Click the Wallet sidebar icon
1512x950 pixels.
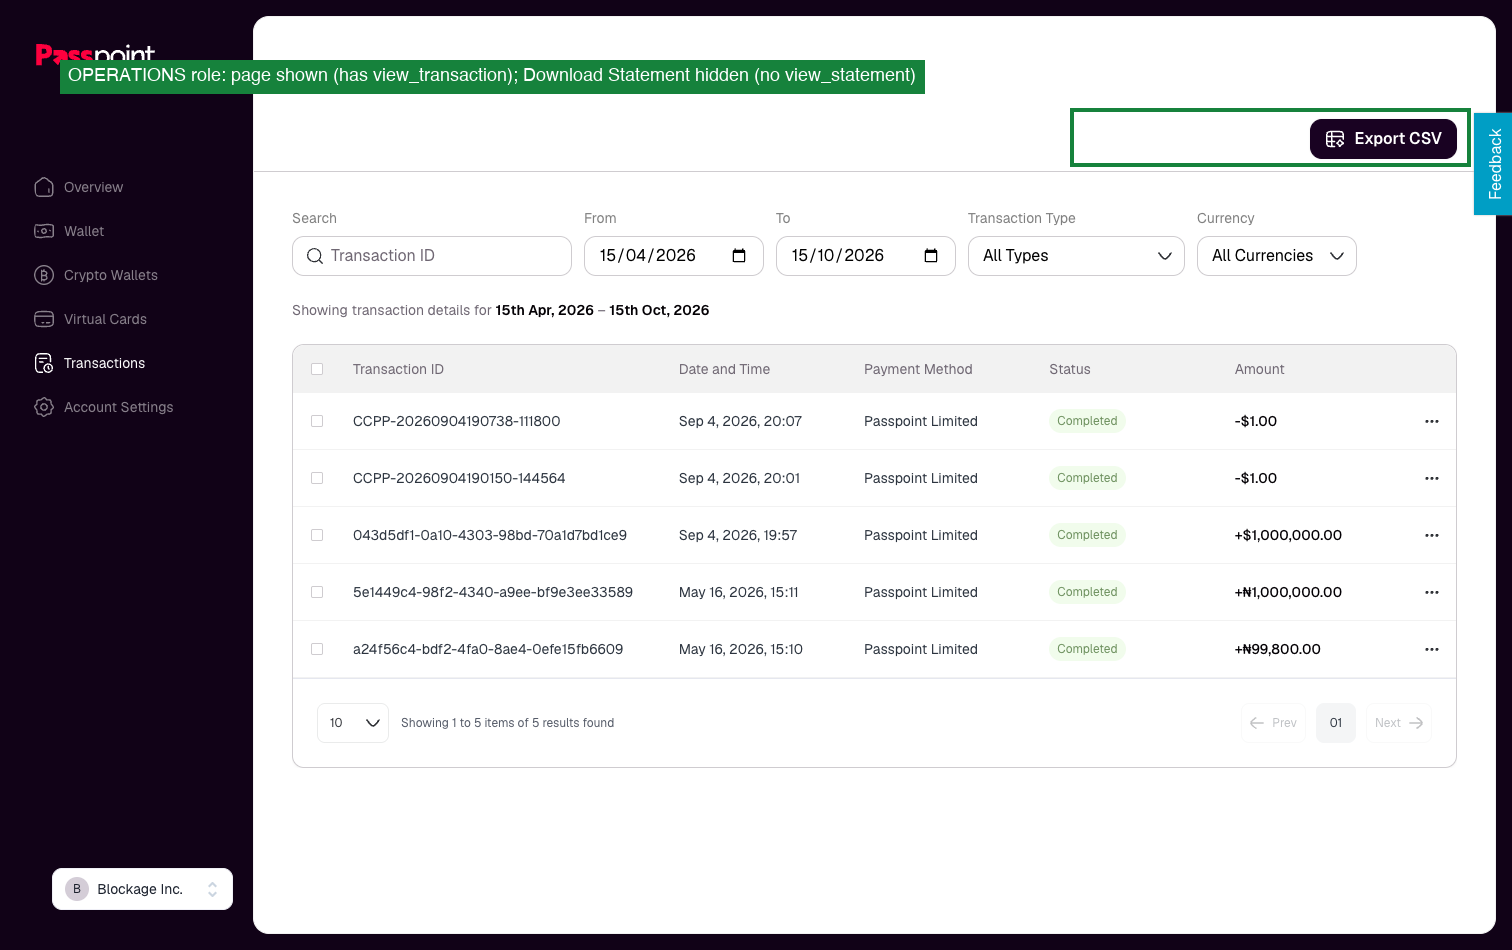(x=44, y=231)
